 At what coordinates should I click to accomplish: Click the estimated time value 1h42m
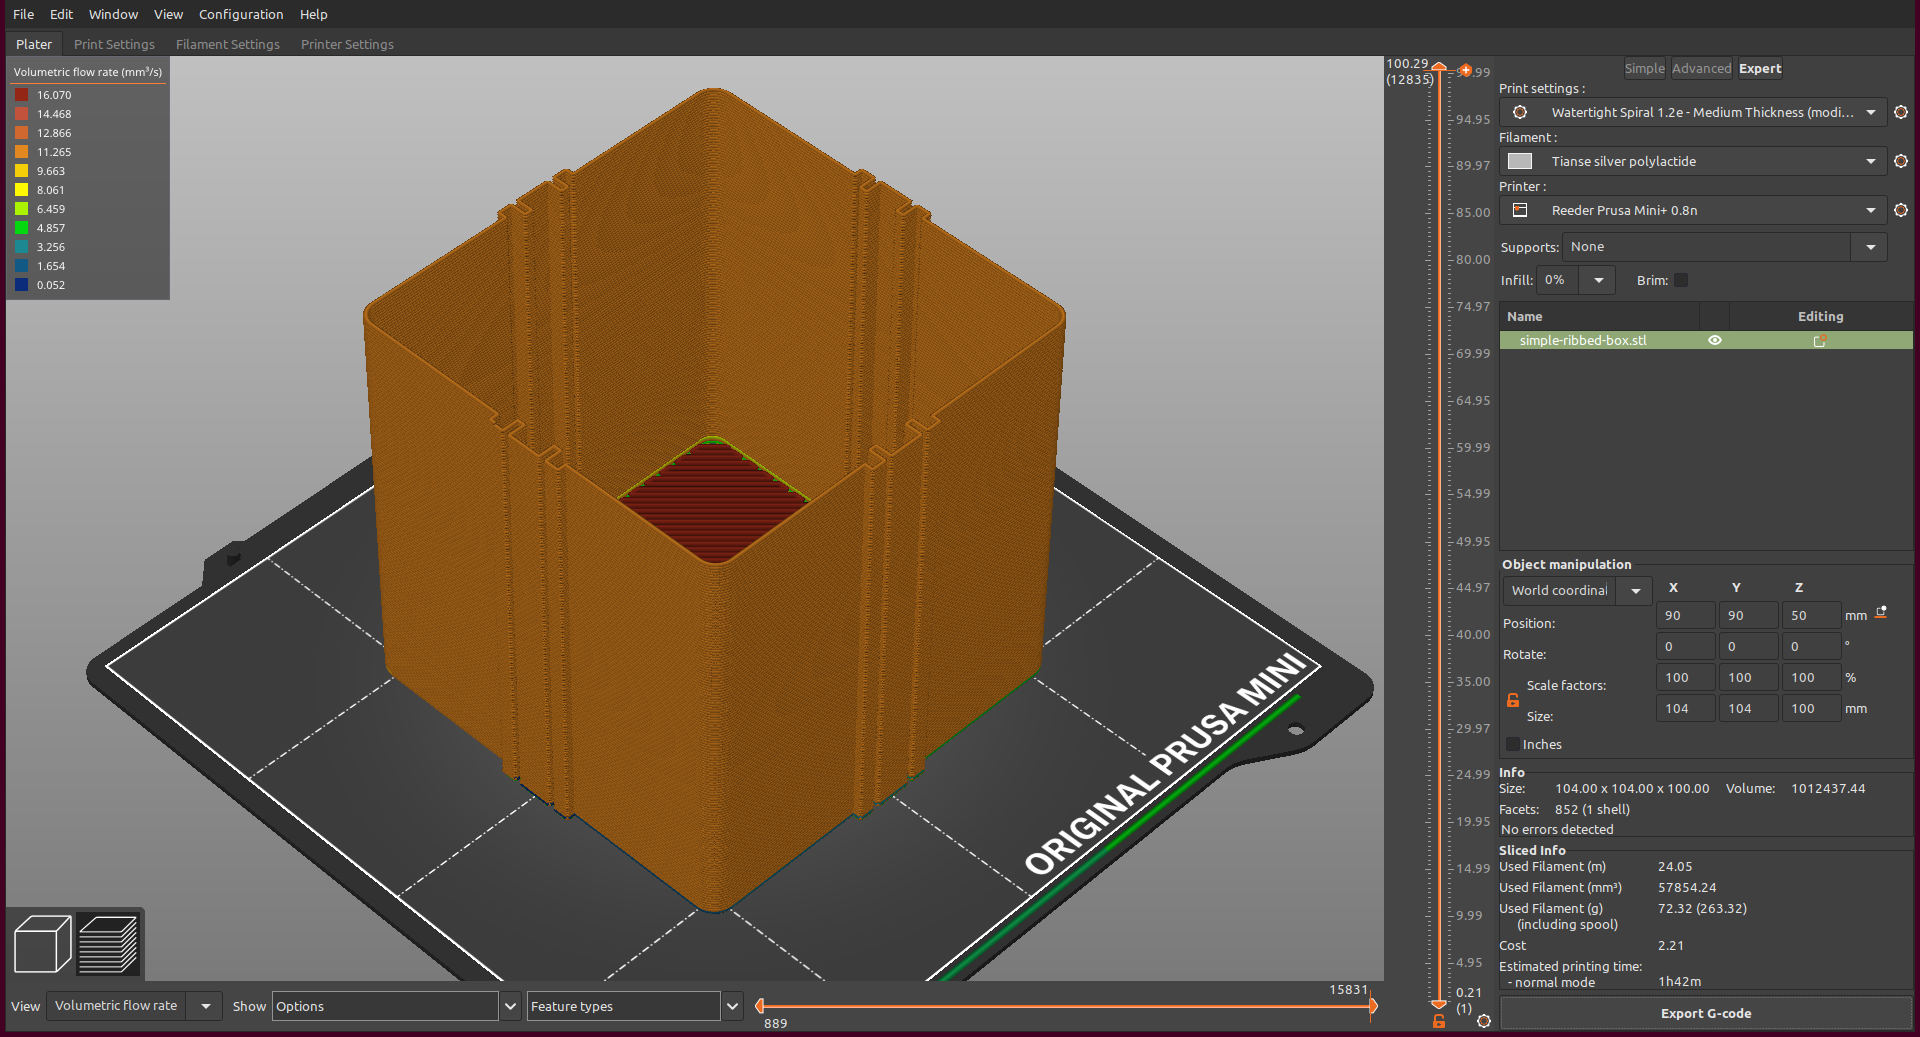click(x=1679, y=982)
